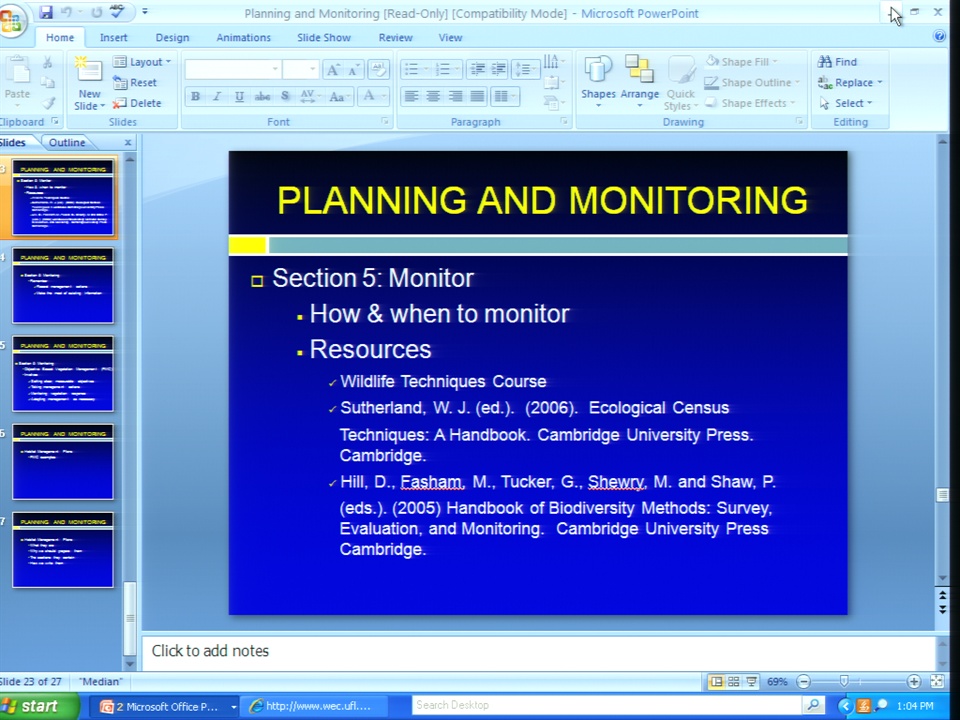Undo the last action
The height and width of the screenshot is (720, 960).
[x=66, y=12]
